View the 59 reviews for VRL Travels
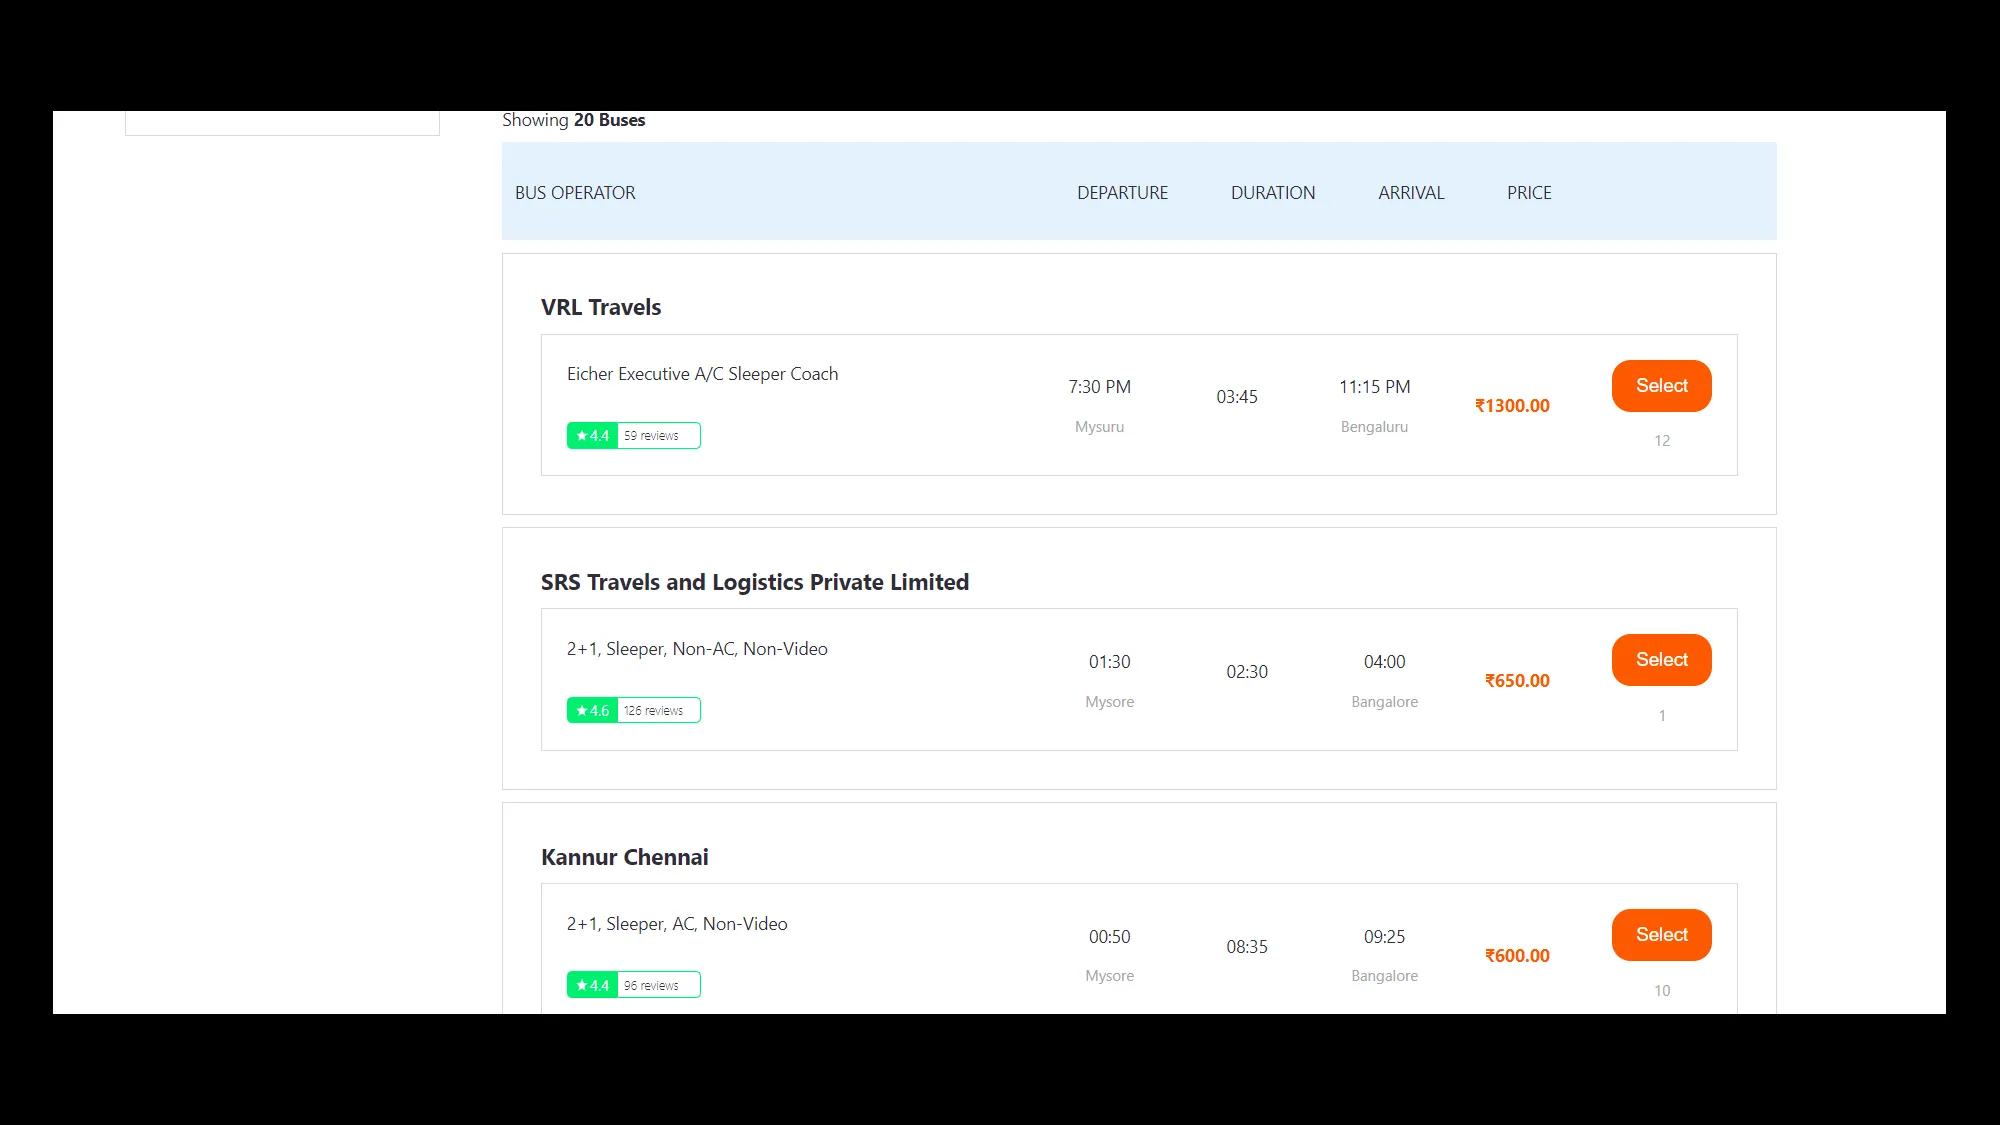This screenshot has width=2000, height=1125. [x=651, y=436]
